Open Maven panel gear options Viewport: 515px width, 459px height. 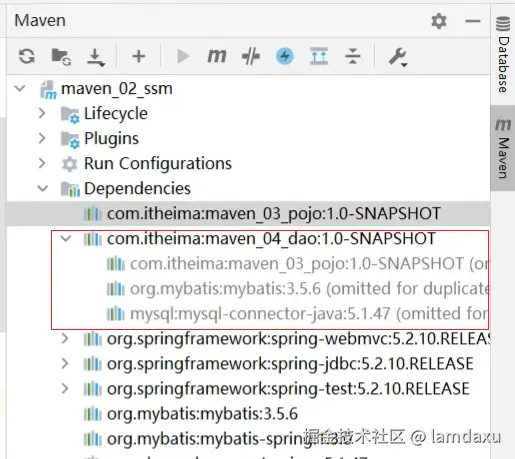tap(439, 21)
